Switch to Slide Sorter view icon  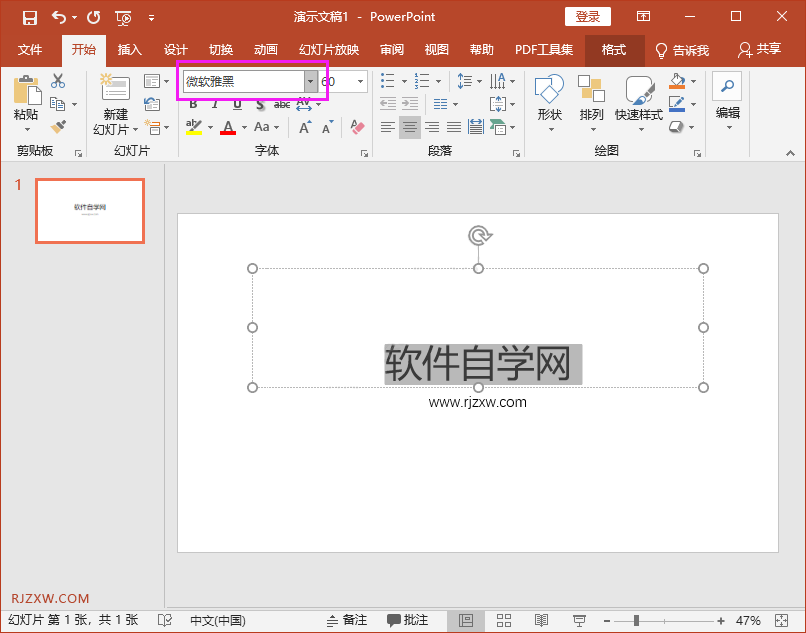point(503,619)
